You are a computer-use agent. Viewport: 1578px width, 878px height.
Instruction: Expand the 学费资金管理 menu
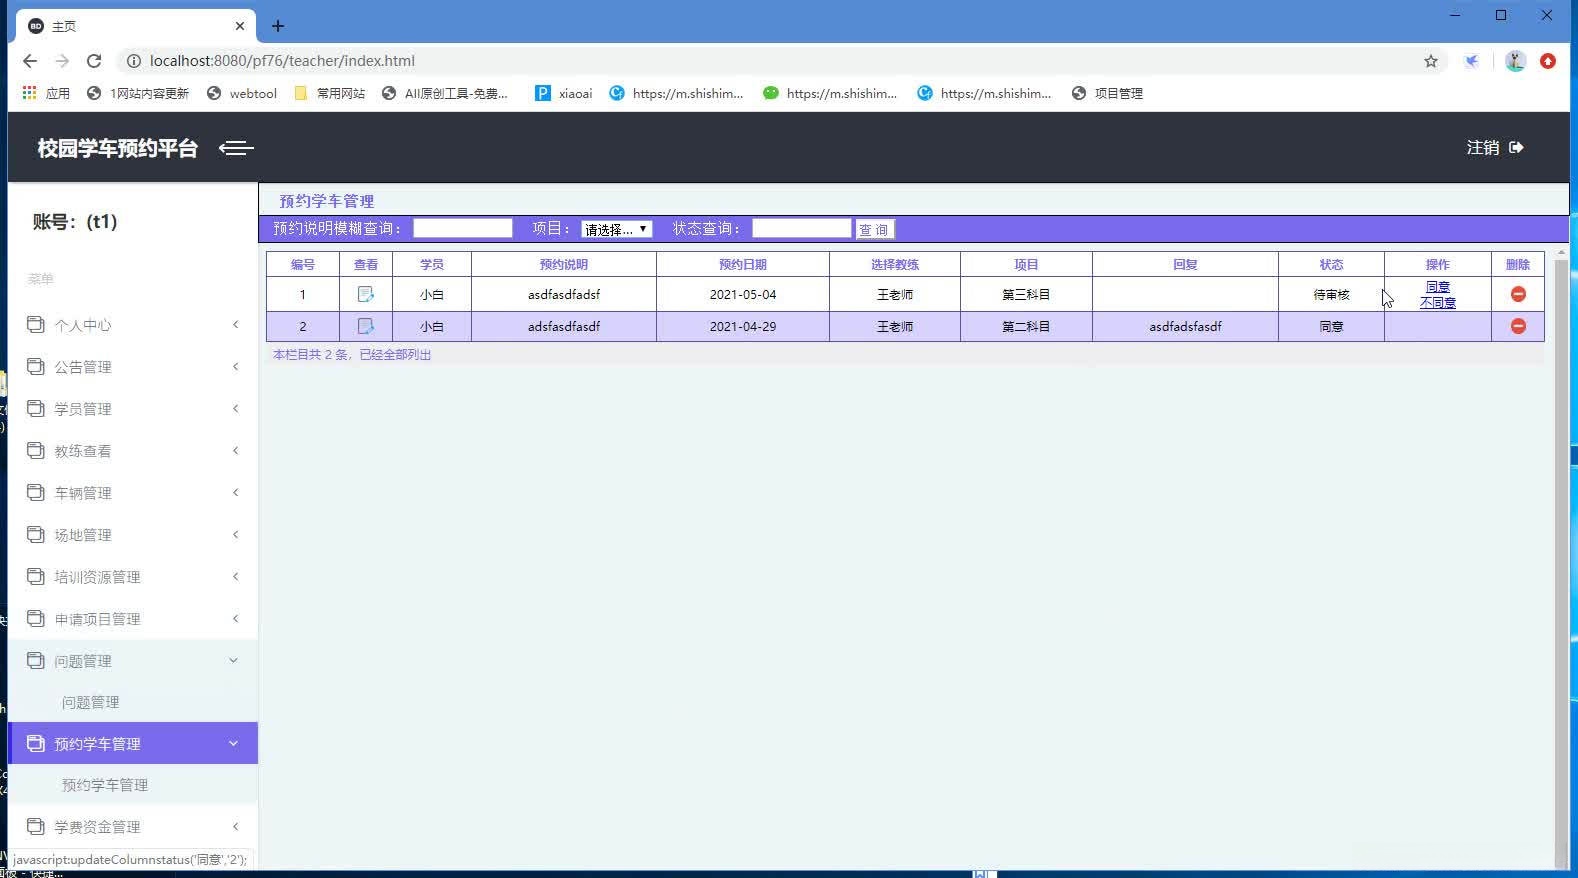pyautogui.click(x=133, y=827)
